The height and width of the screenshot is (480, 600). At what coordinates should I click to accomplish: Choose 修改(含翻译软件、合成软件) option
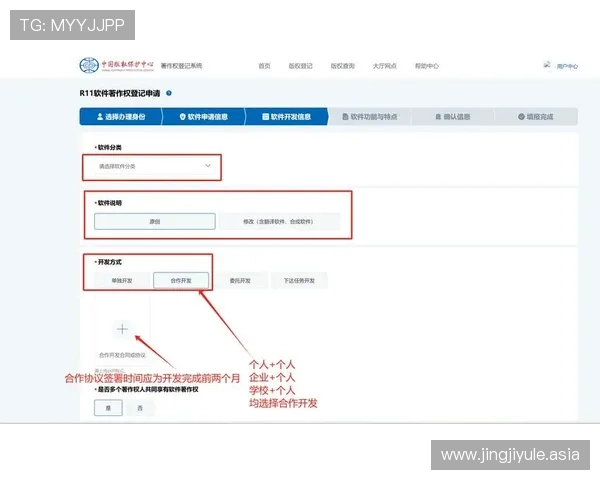279,222
